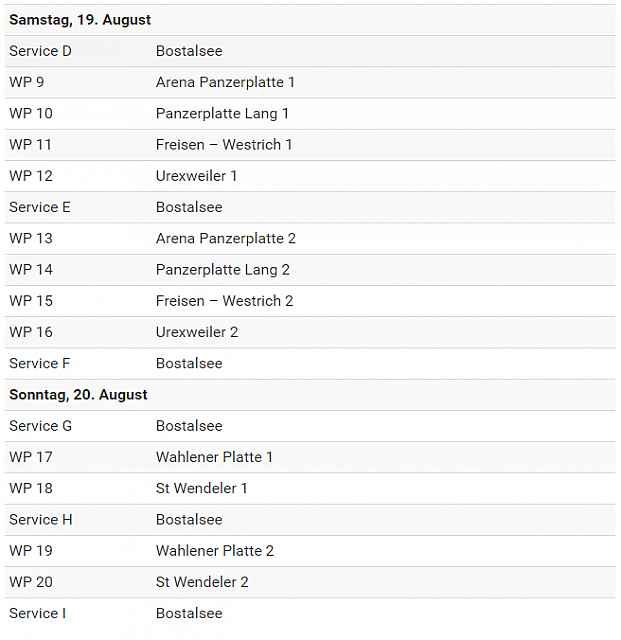Click Bostalsee in the Service G row

[x=189, y=426]
